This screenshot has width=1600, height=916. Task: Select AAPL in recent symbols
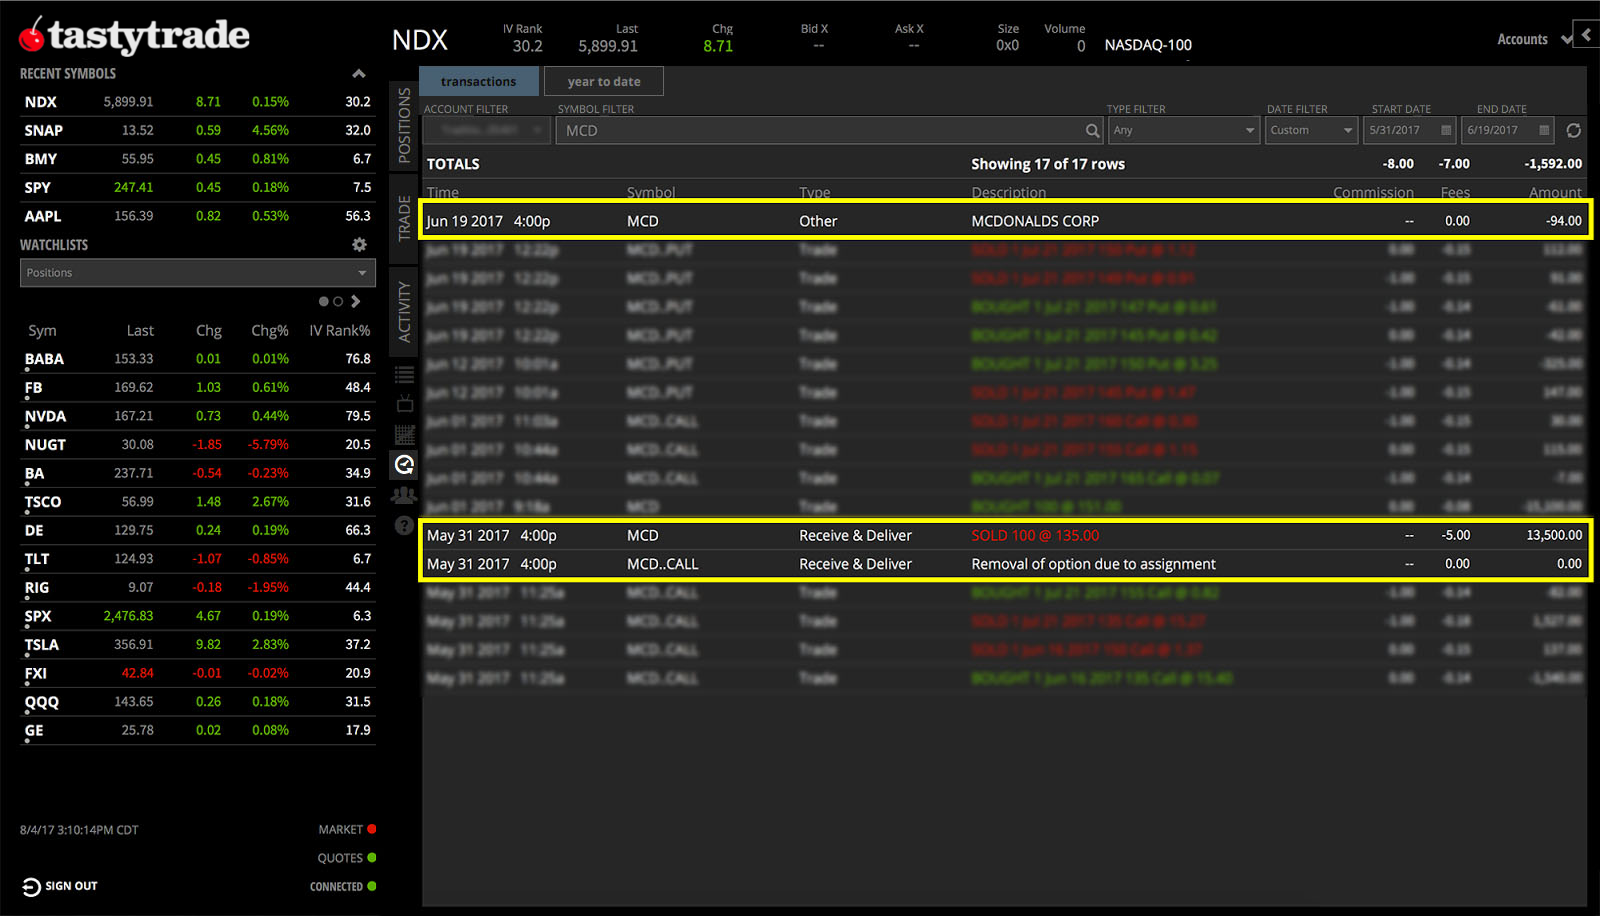click(198, 216)
